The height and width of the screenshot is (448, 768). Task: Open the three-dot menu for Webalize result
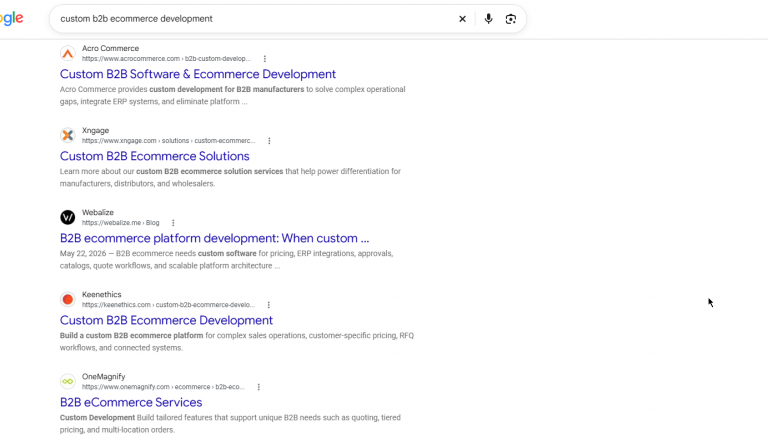[x=173, y=223]
